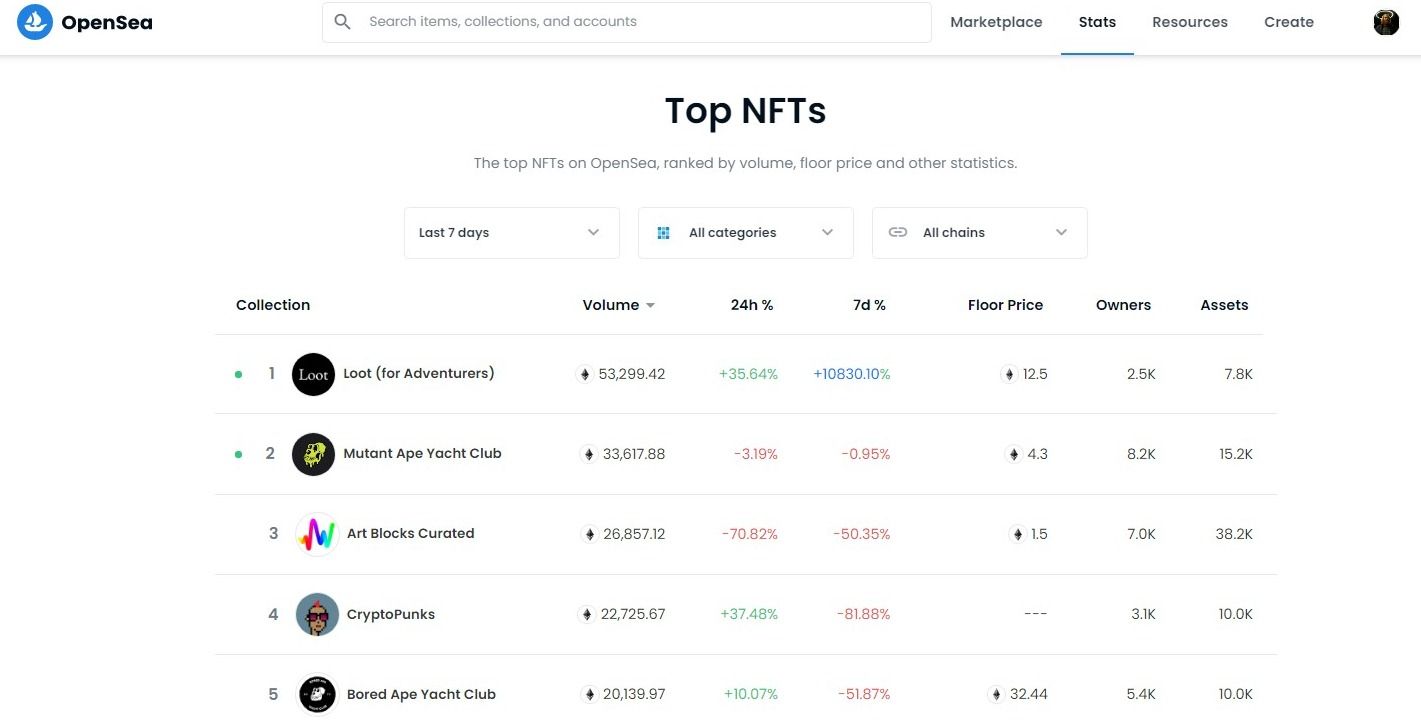
Task: Click ETH icon beside volume 26,857.12
Action: 589,534
